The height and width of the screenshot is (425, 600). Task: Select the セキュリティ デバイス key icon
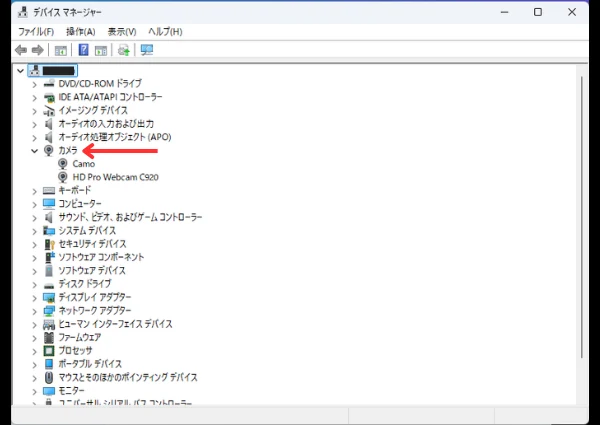click(49, 244)
